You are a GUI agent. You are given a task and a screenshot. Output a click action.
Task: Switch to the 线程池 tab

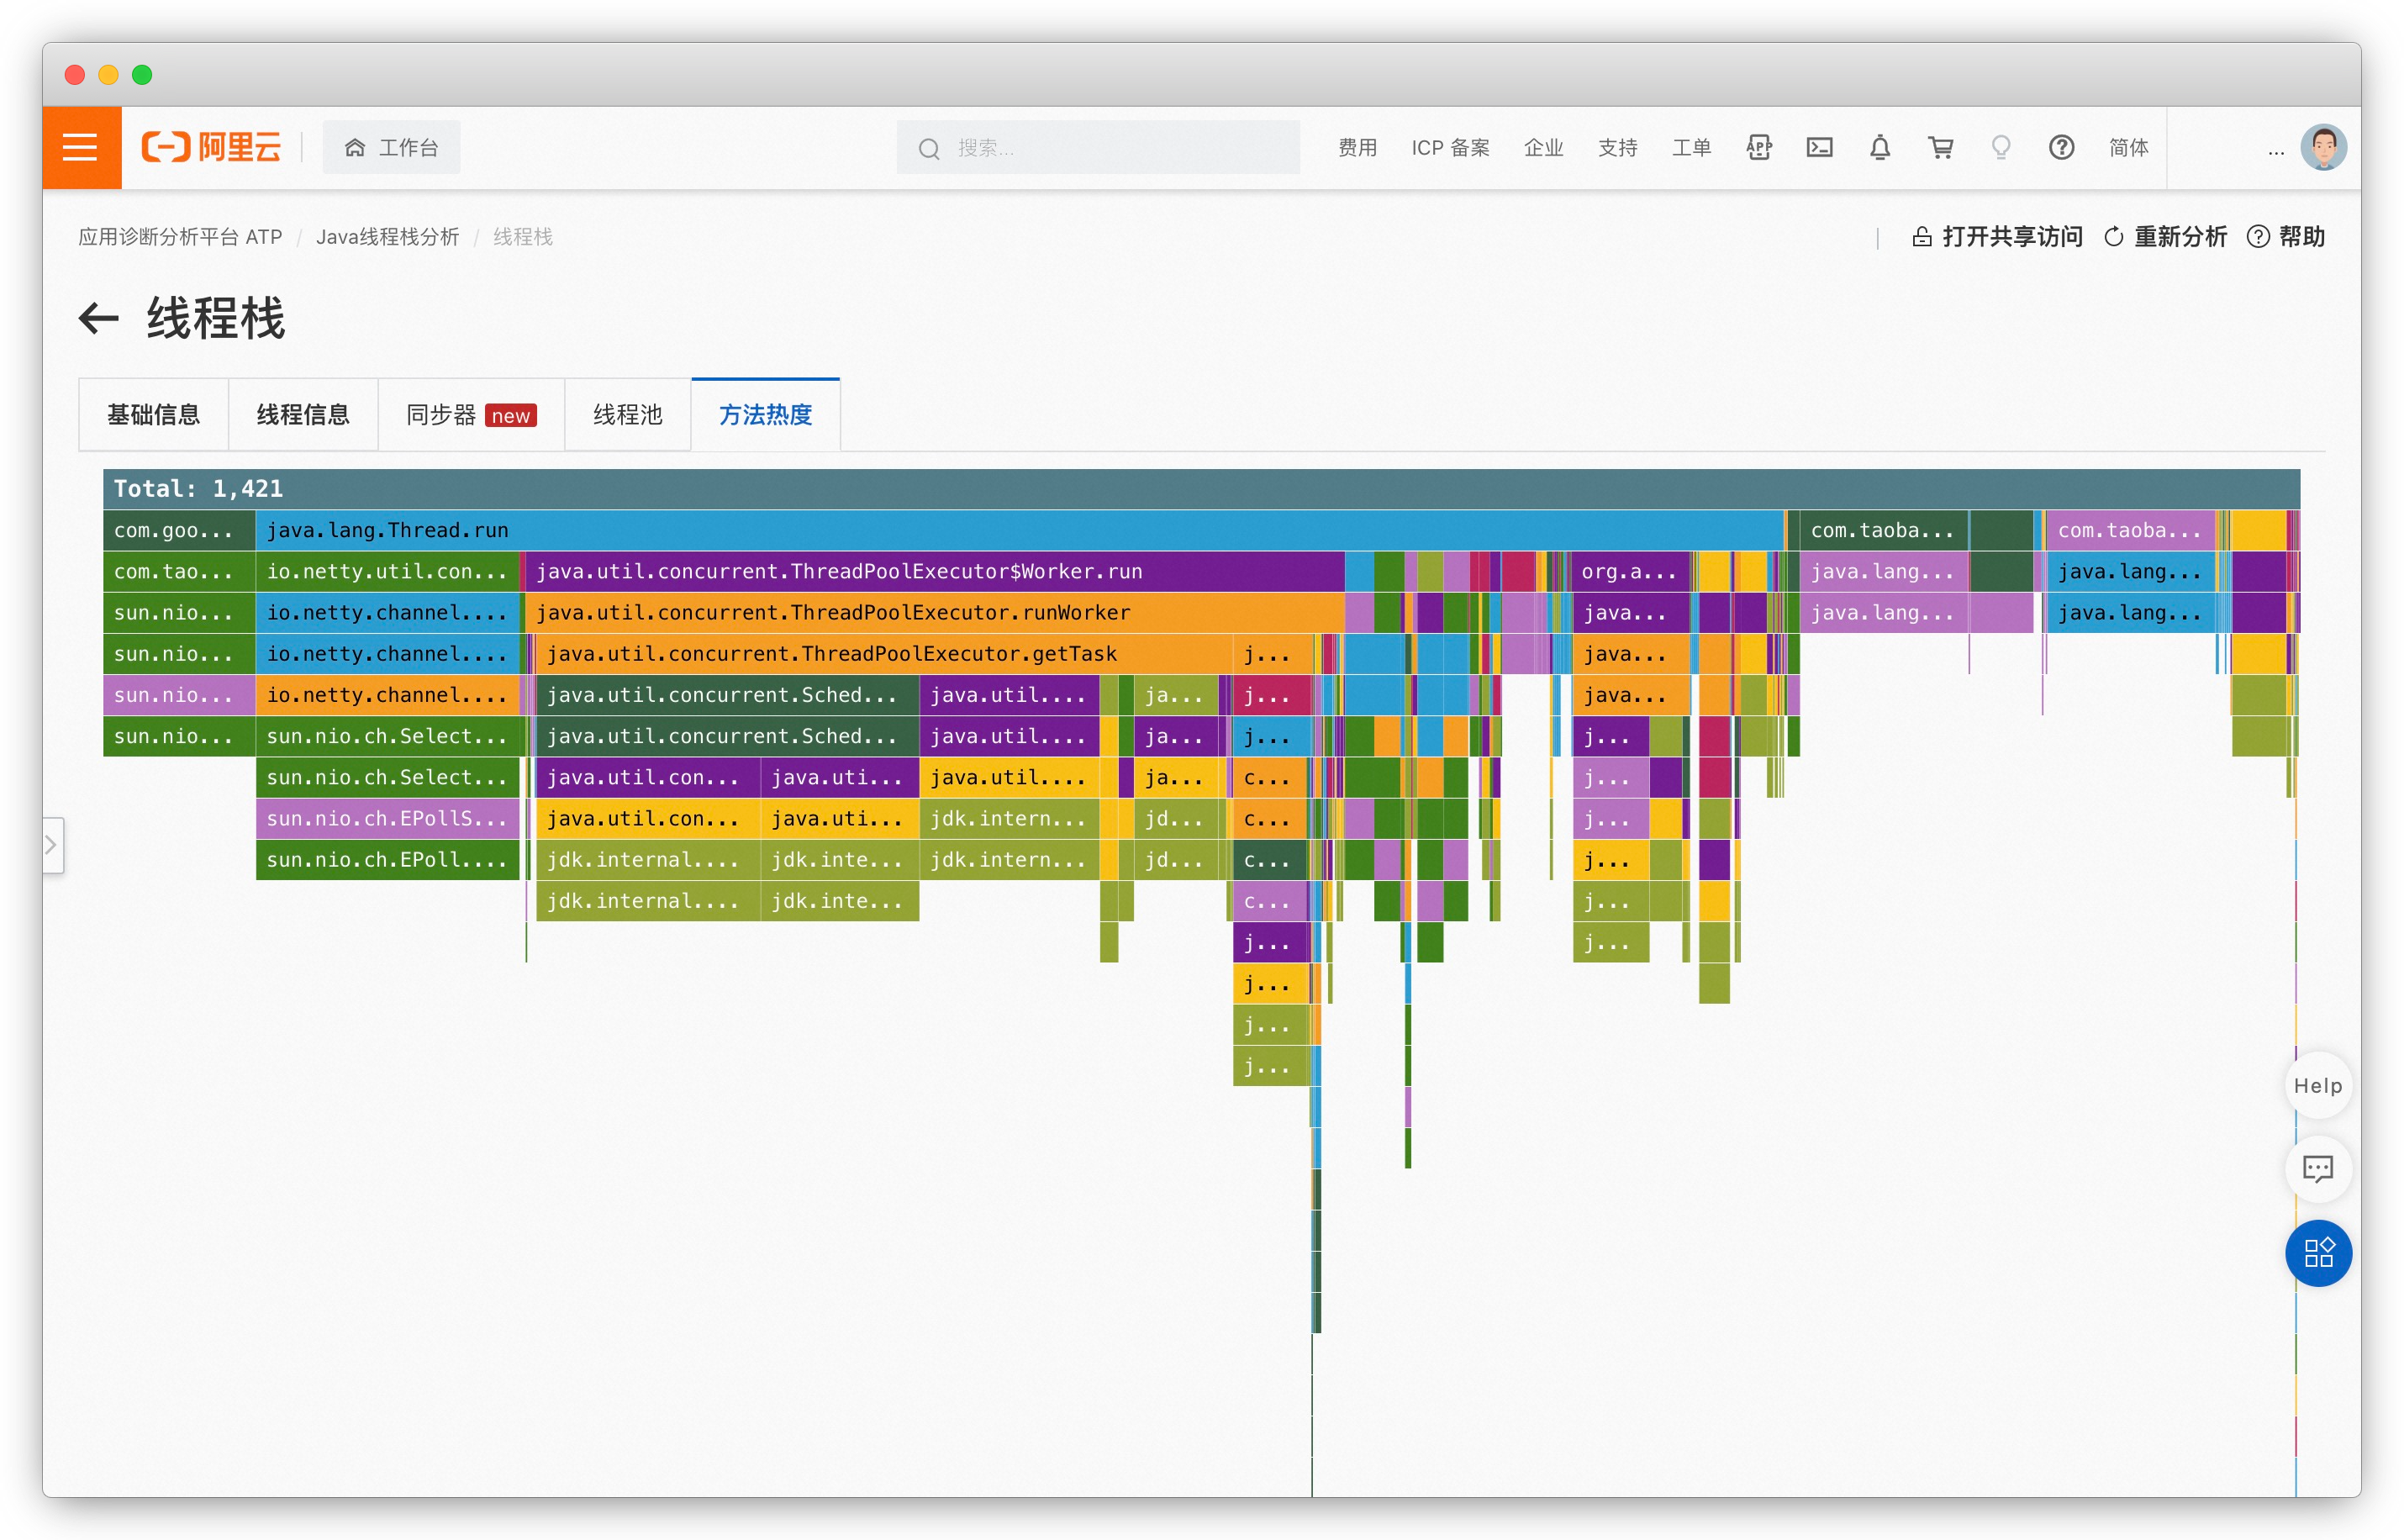tap(627, 415)
